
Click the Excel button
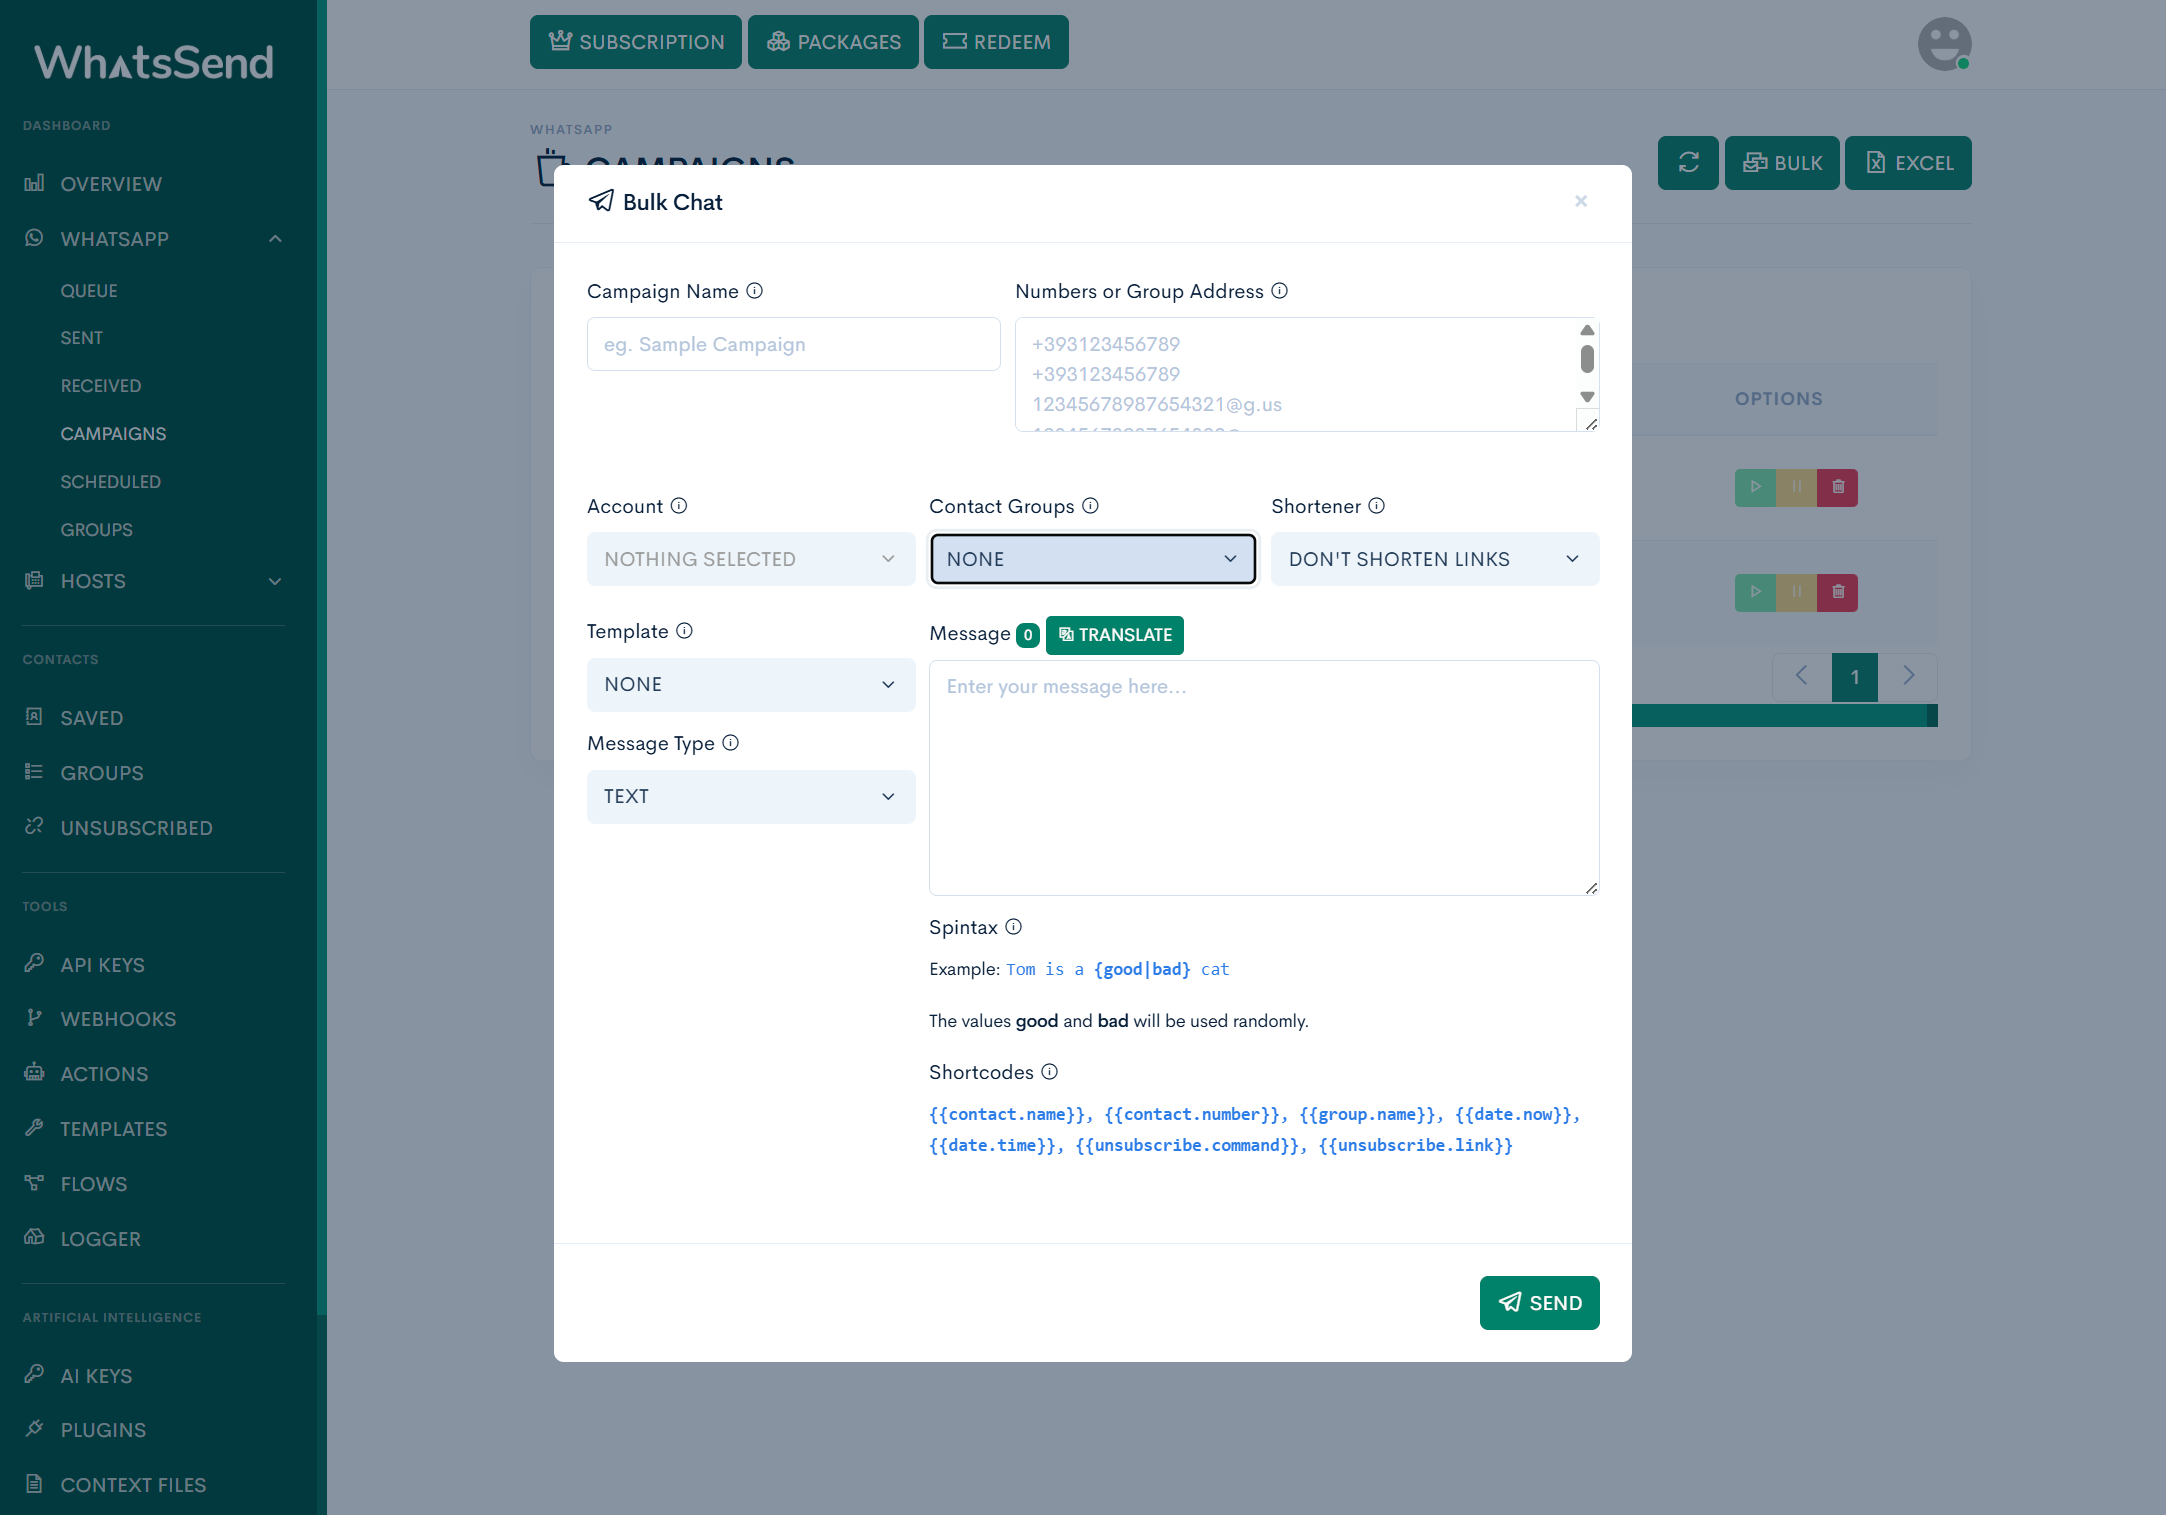point(1908,163)
